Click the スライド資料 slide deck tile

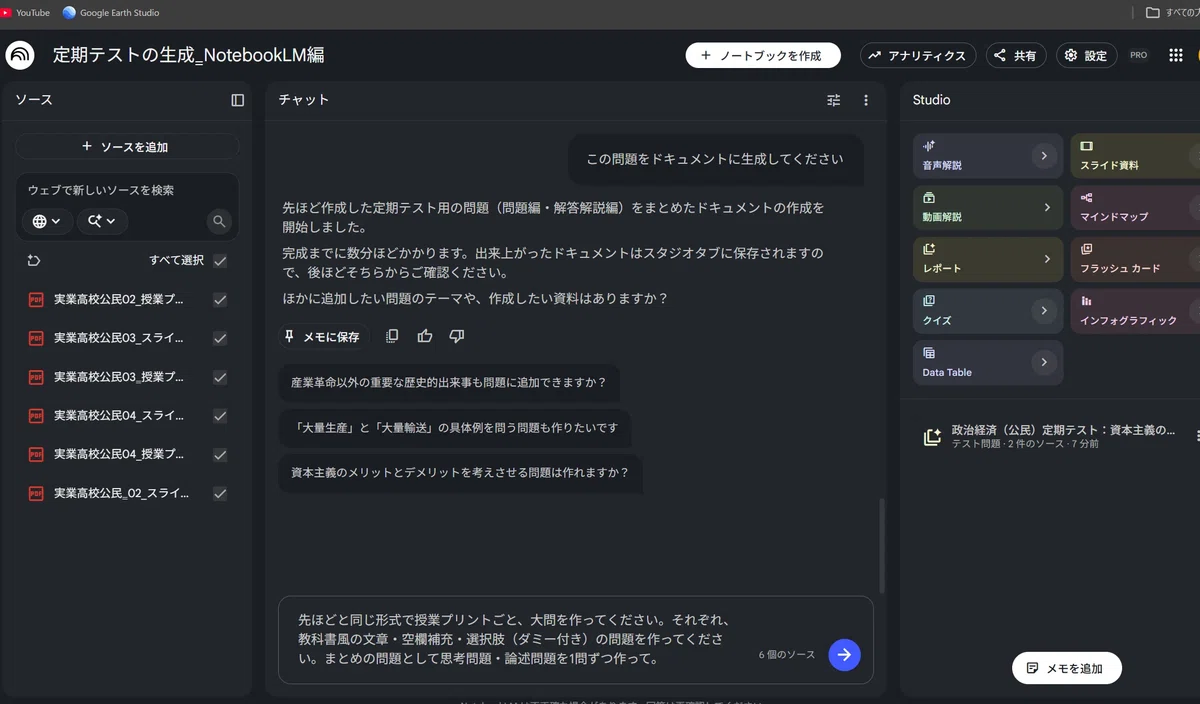click(x=1135, y=156)
